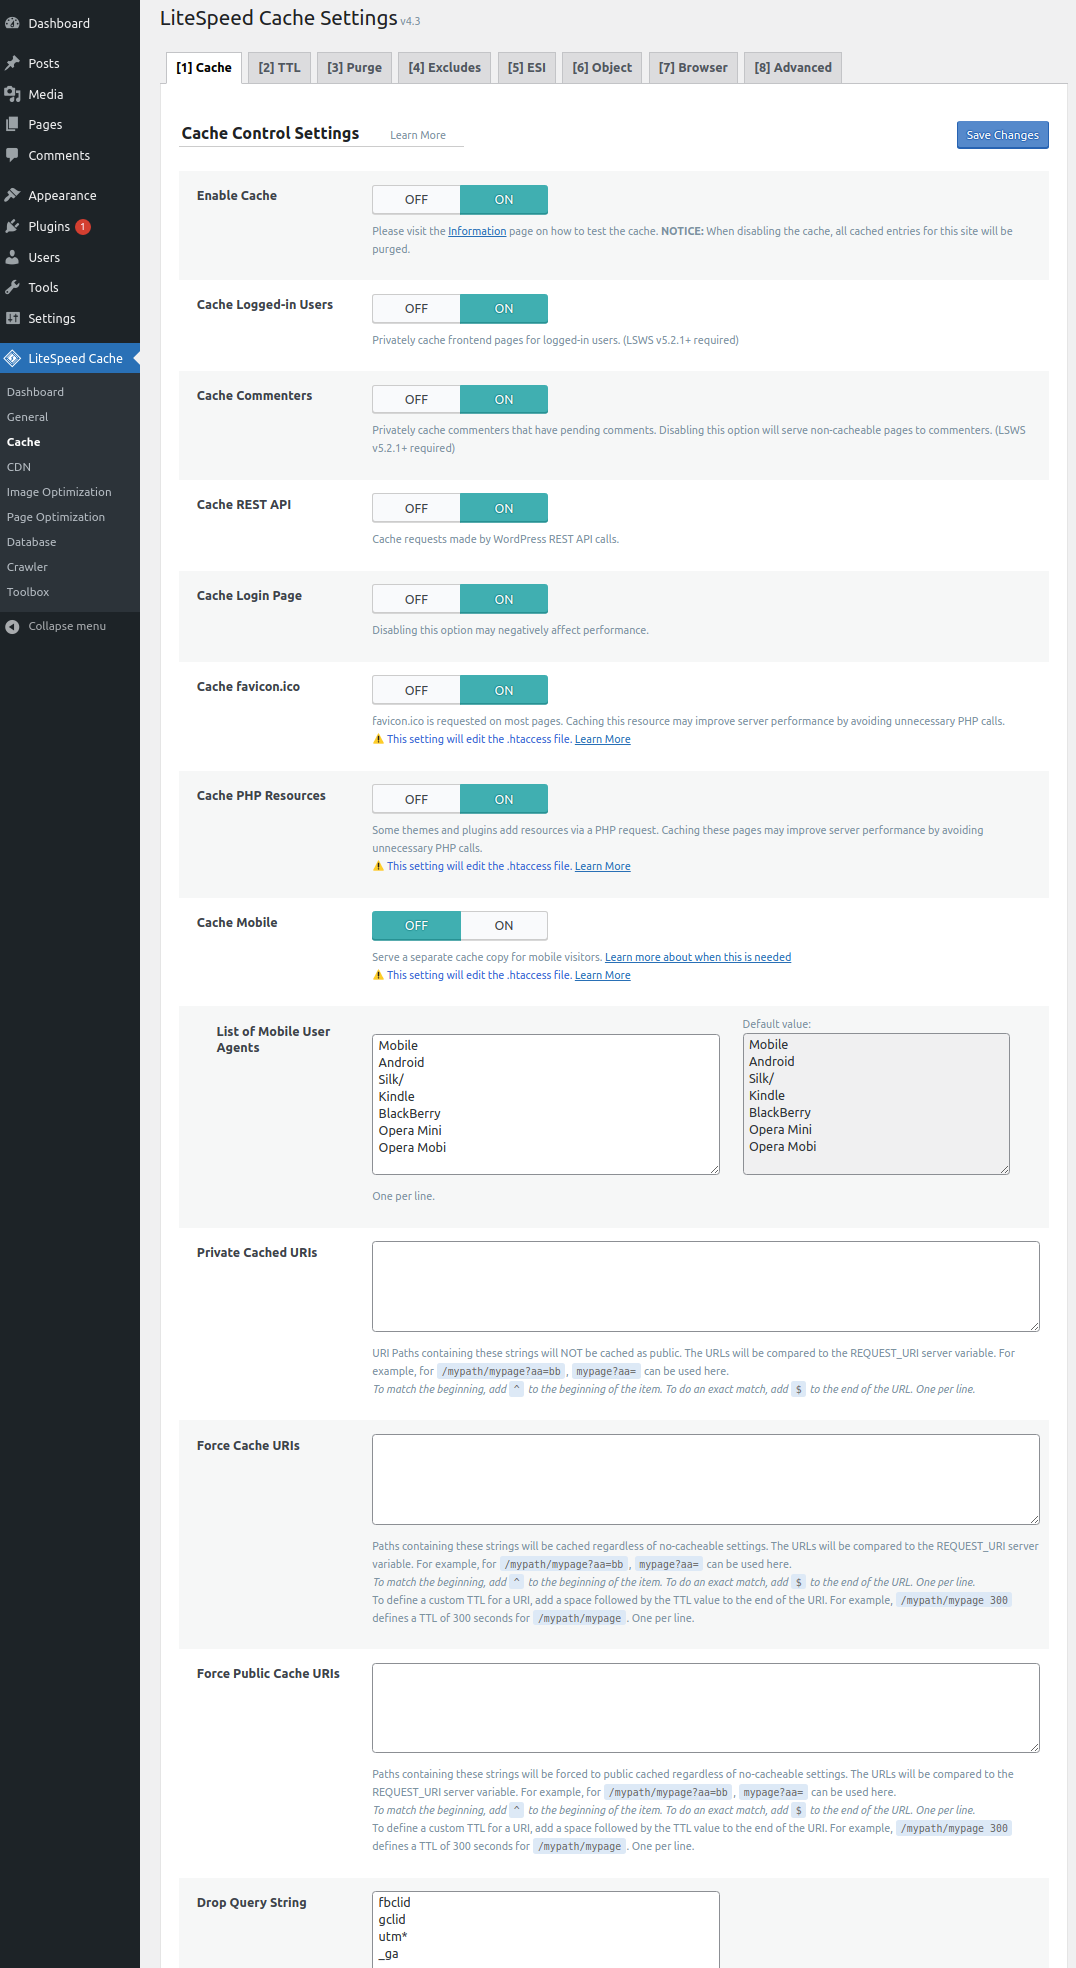Turn Cache Login Page OFF
The width and height of the screenshot is (1076, 1968).
416,600
